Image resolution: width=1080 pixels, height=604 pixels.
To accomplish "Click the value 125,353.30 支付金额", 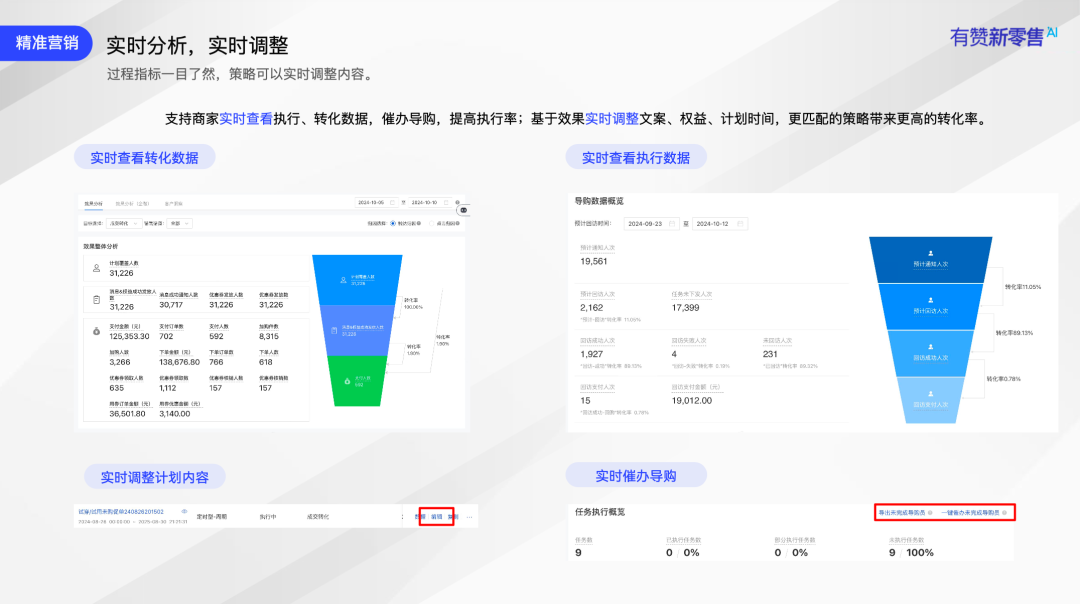I will tap(129, 336).
